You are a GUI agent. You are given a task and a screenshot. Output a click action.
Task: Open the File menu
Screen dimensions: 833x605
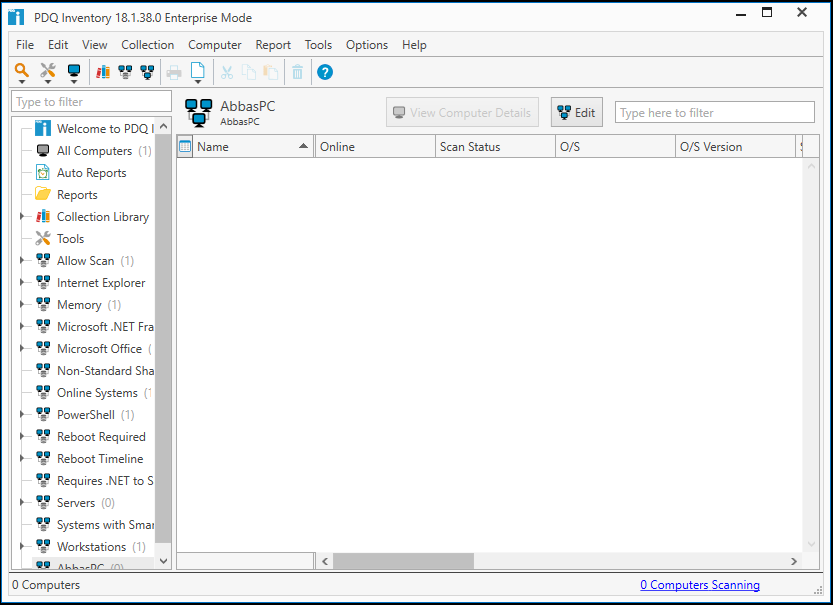(25, 45)
